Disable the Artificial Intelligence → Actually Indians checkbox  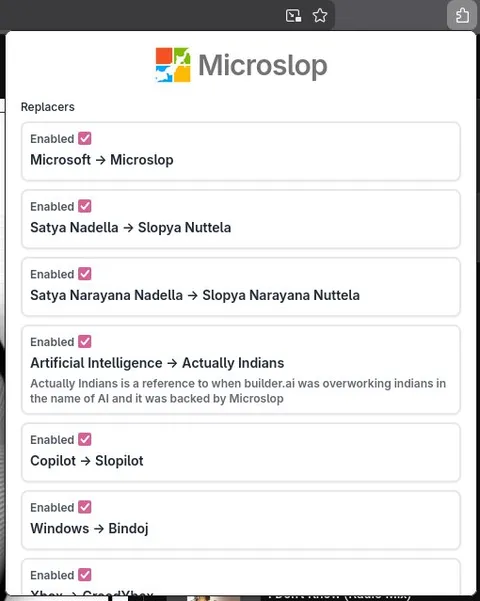[x=85, y=342]
